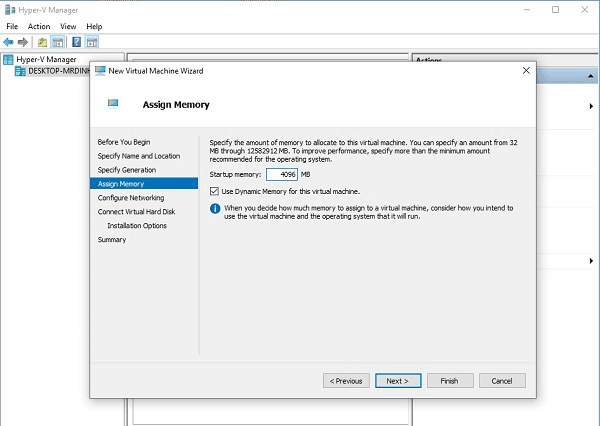Expand the first Actions pane submenu arrow
600x426 pixels.
591,106
